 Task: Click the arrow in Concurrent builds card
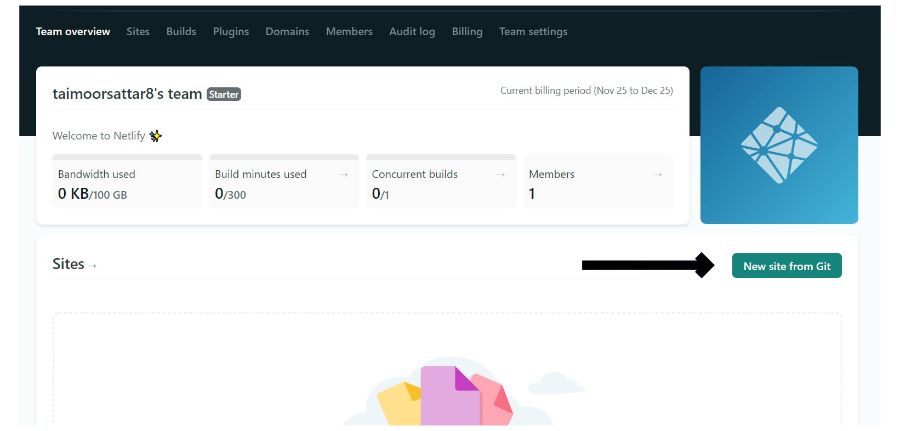click(x=501, y=174)
